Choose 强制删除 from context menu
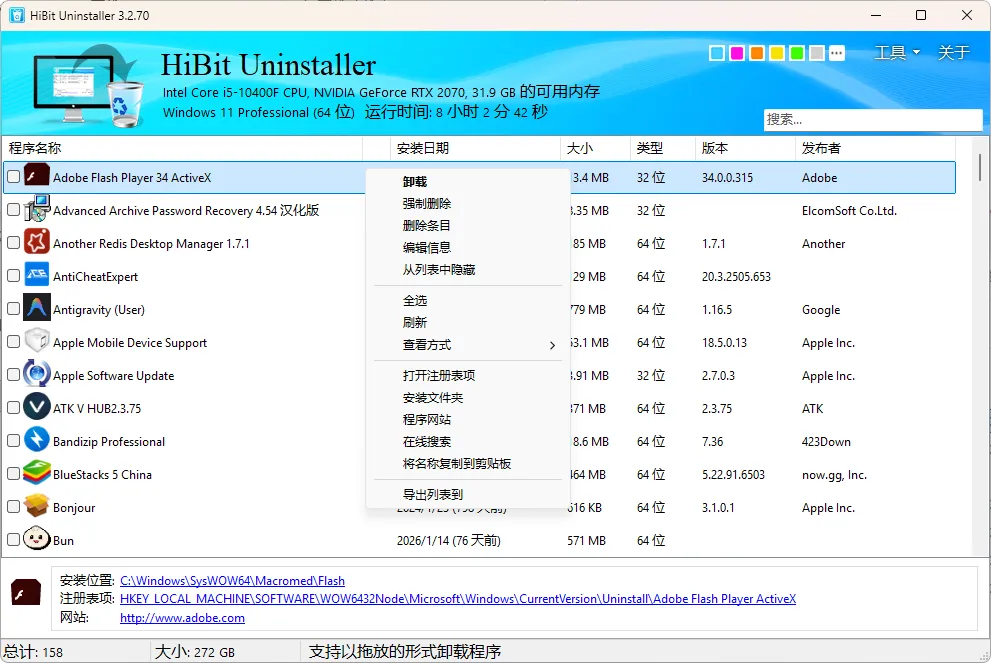 (x=468, y=204)
